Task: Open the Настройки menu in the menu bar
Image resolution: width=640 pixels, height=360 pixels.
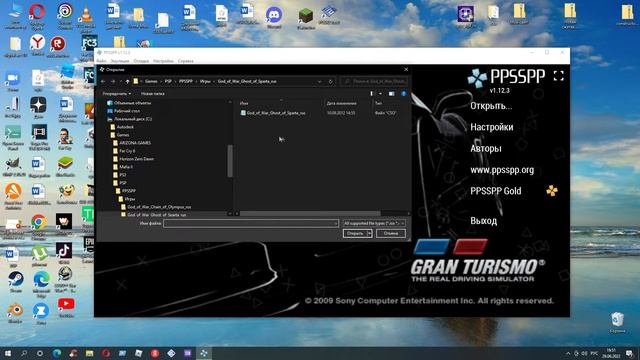Action: coord(163,61)
